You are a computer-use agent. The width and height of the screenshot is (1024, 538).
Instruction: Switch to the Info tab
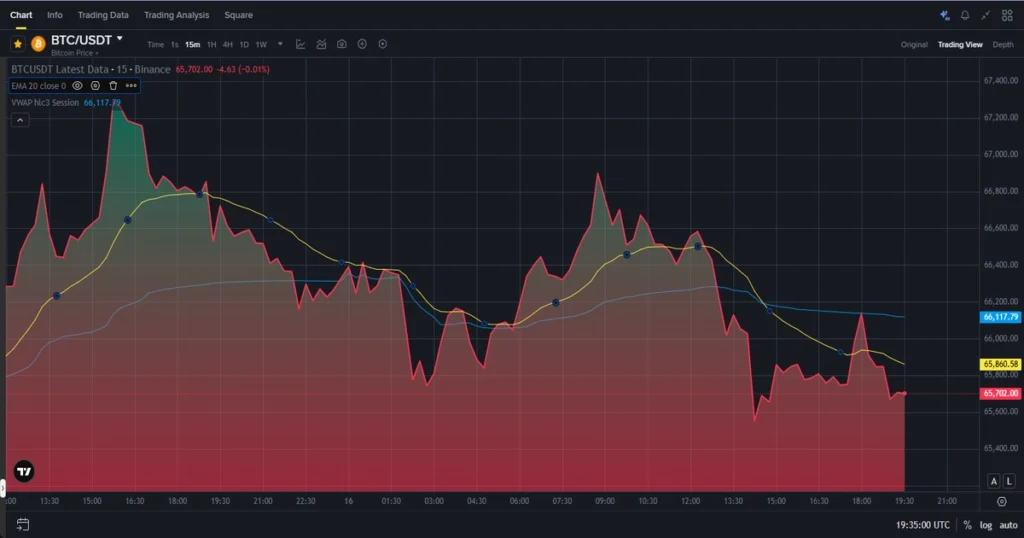click(55, 15)
